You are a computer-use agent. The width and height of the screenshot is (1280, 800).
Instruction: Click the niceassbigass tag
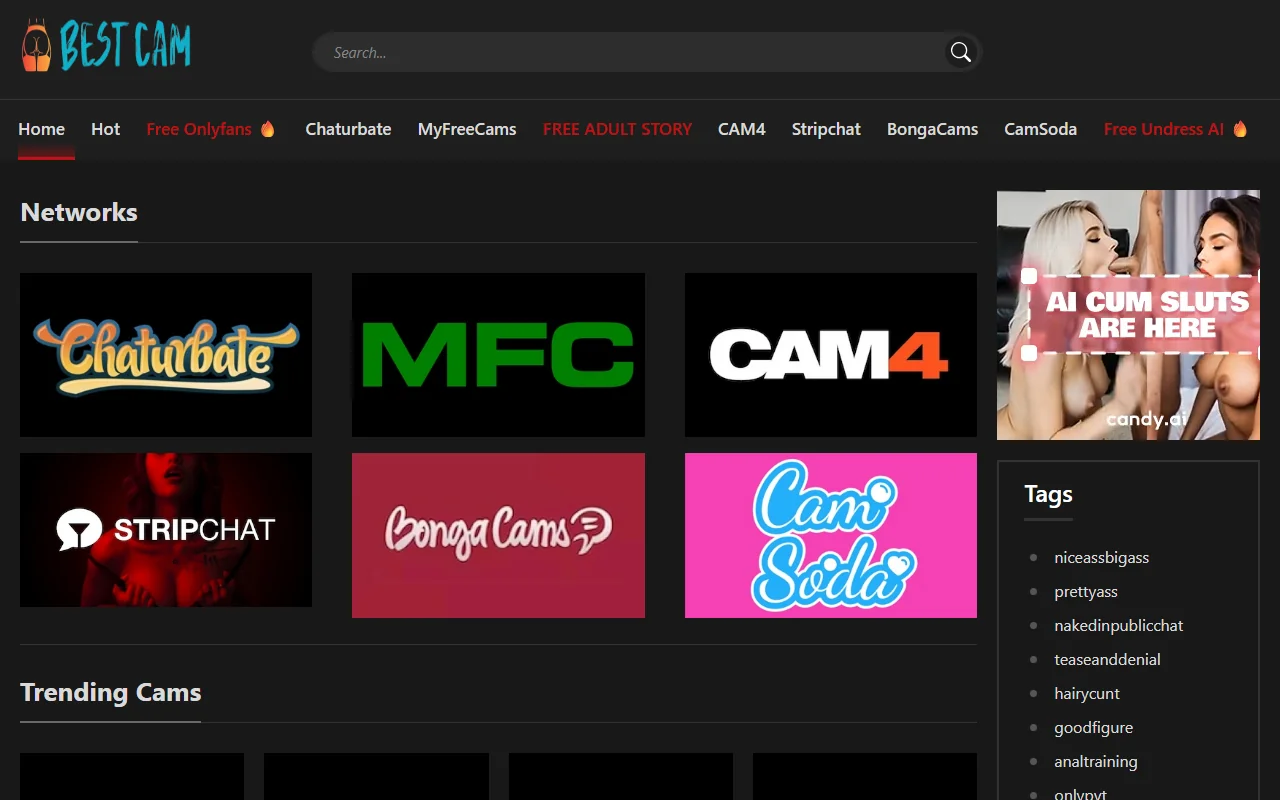[1101, 557]
